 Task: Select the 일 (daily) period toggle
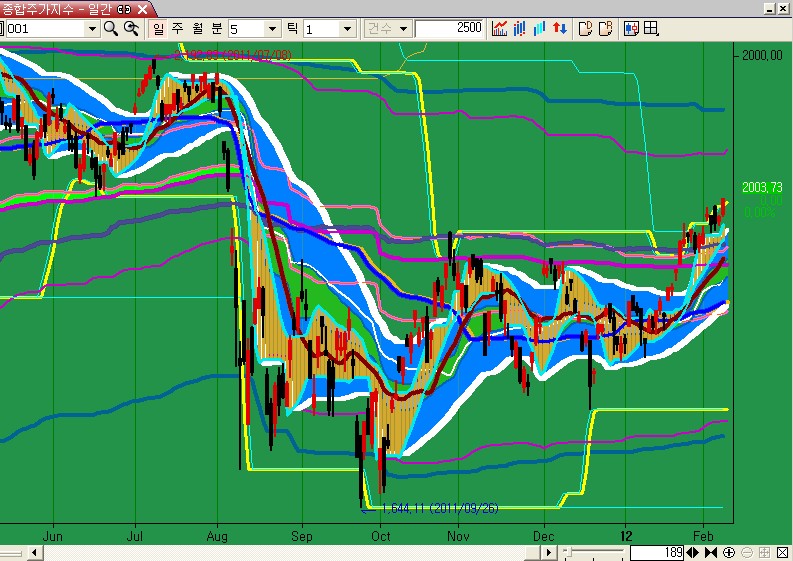point(159,28)
